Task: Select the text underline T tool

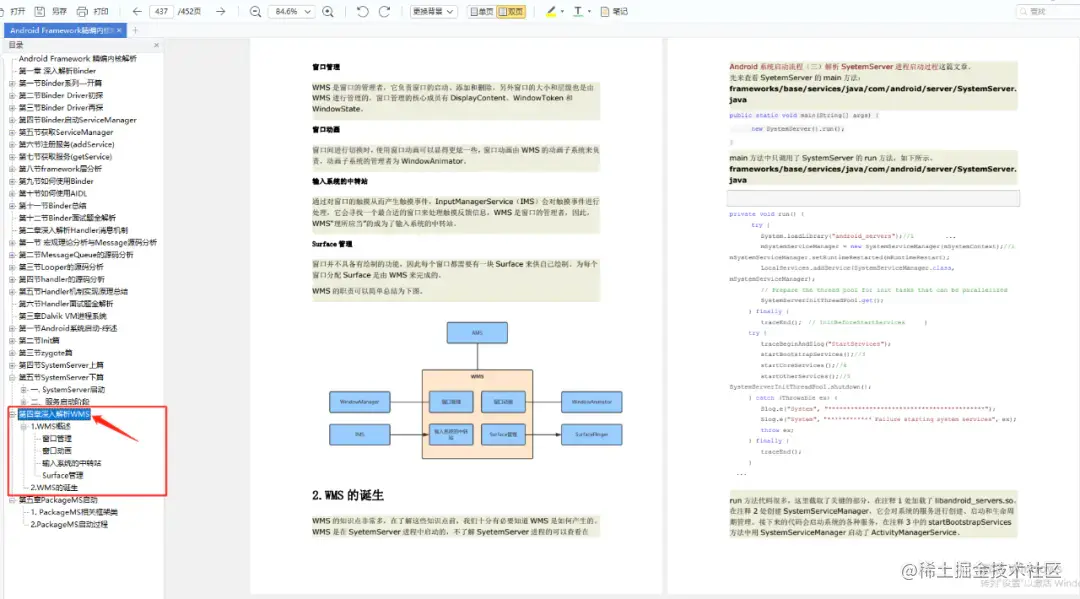Action: 578,12
